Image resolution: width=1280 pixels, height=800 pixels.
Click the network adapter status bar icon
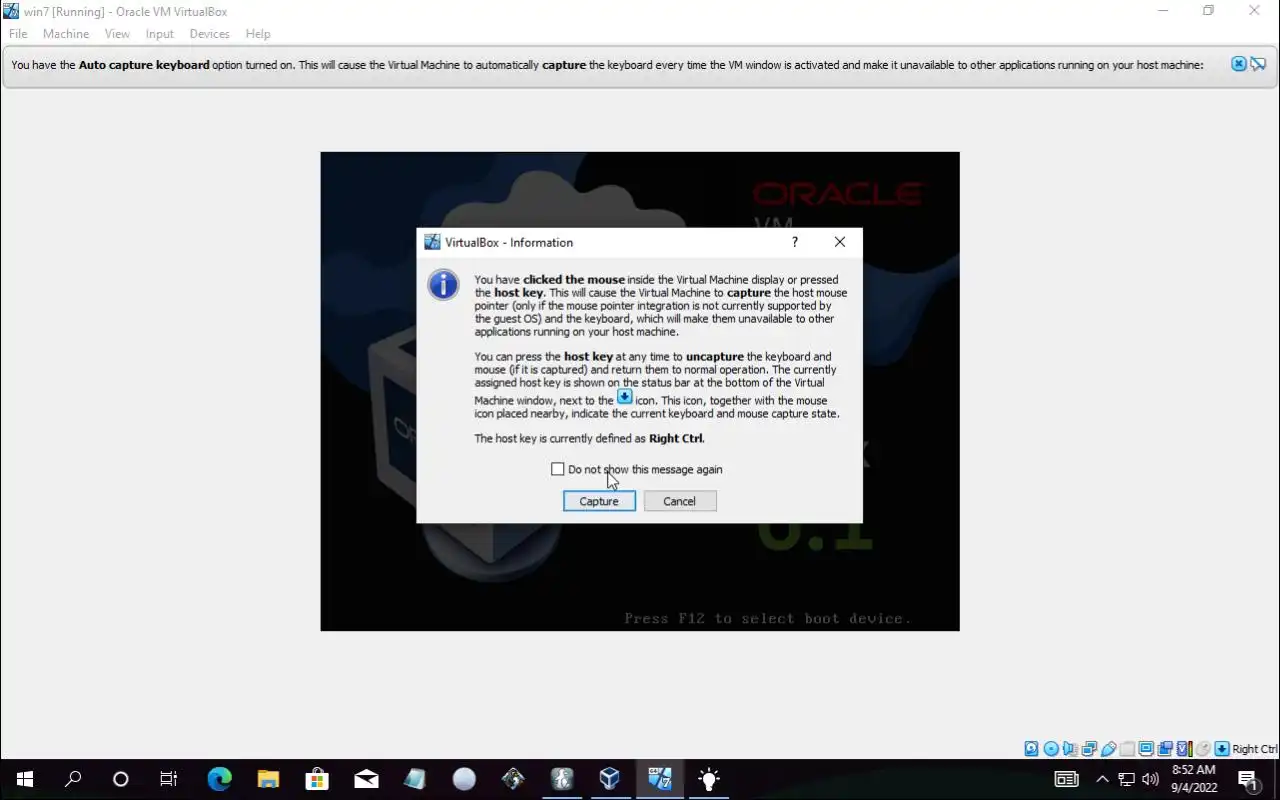1089,749
